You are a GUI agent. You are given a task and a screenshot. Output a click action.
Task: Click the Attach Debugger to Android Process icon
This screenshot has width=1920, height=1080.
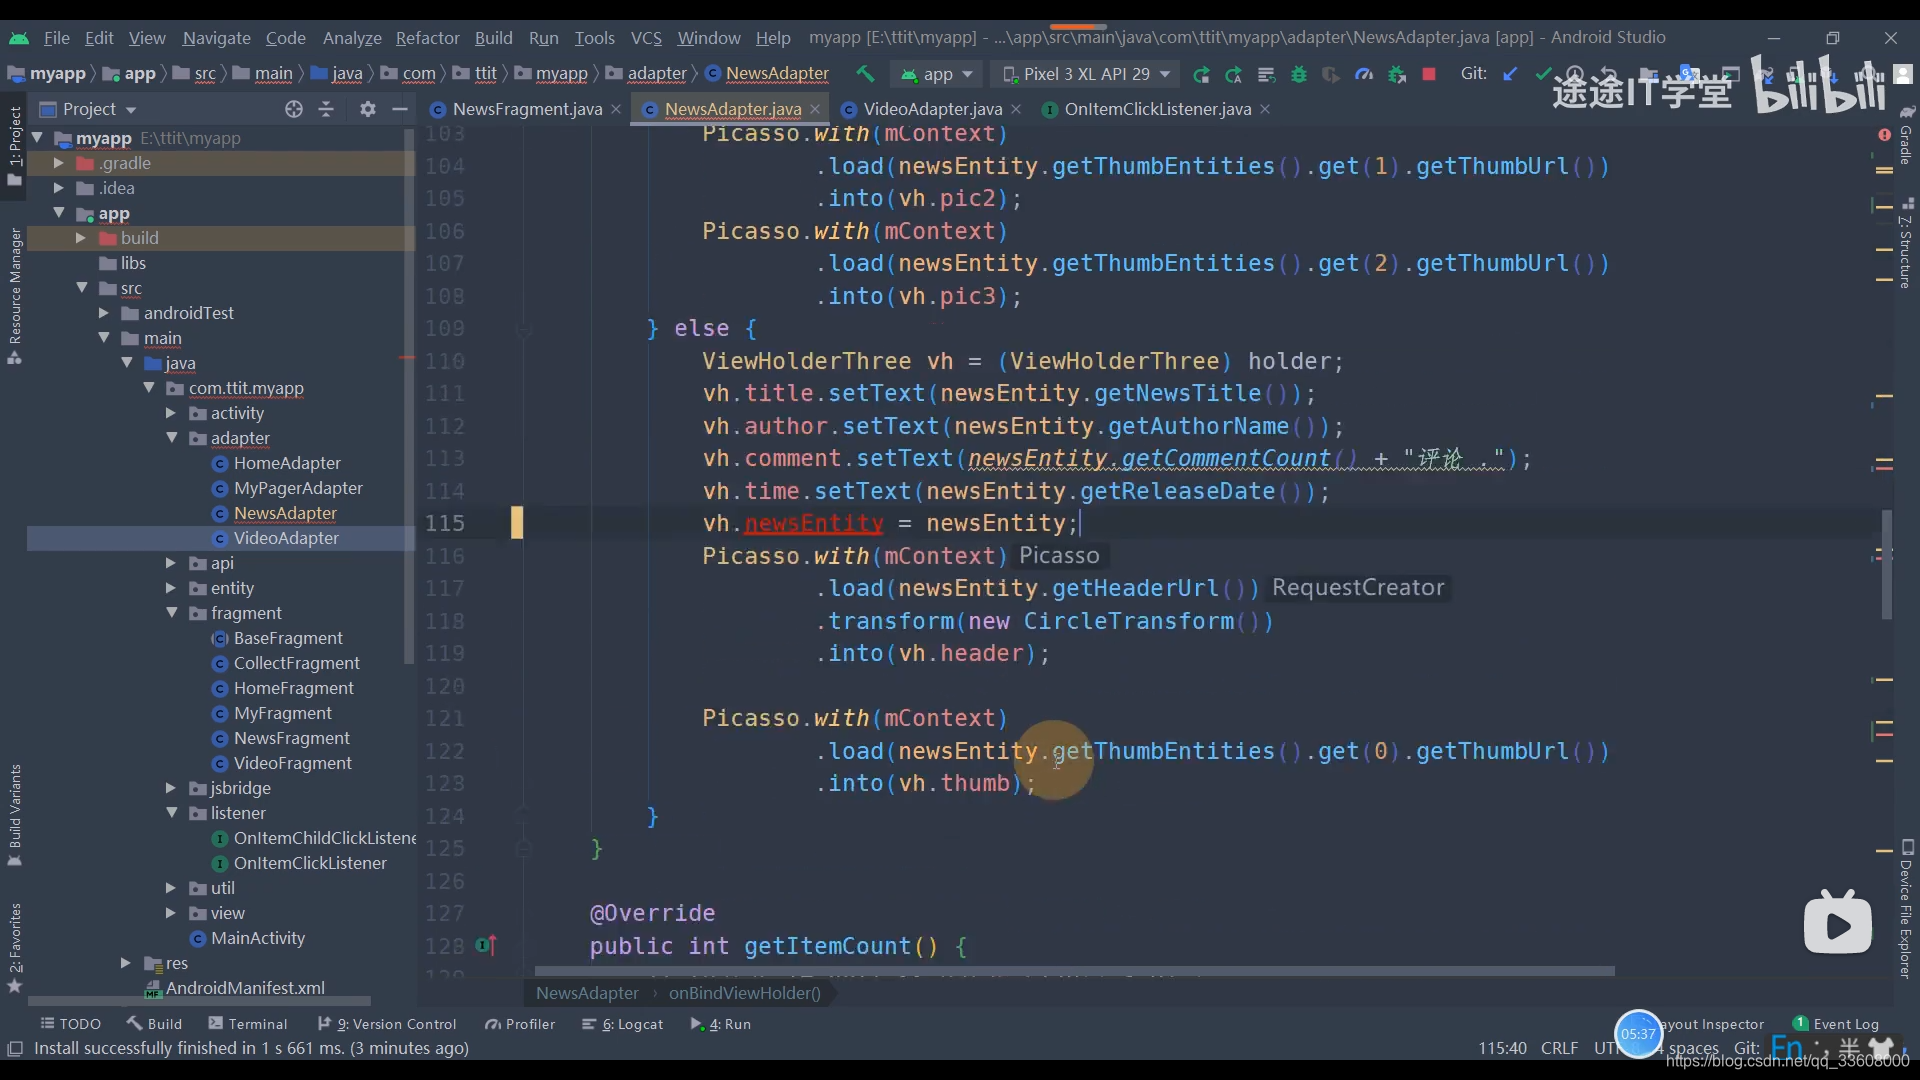[1397, 74]
